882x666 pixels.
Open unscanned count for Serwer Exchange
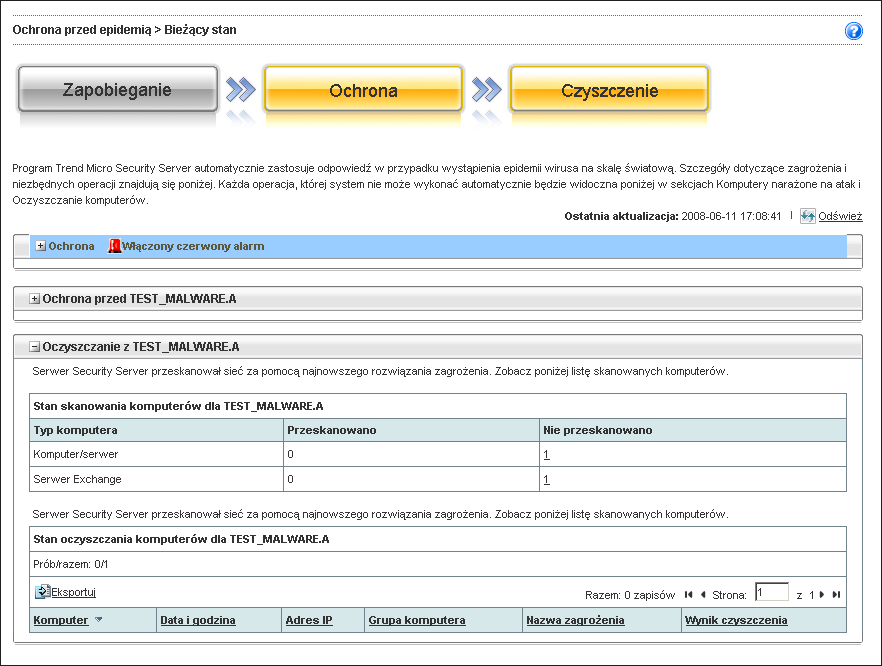tap(546, 479)
